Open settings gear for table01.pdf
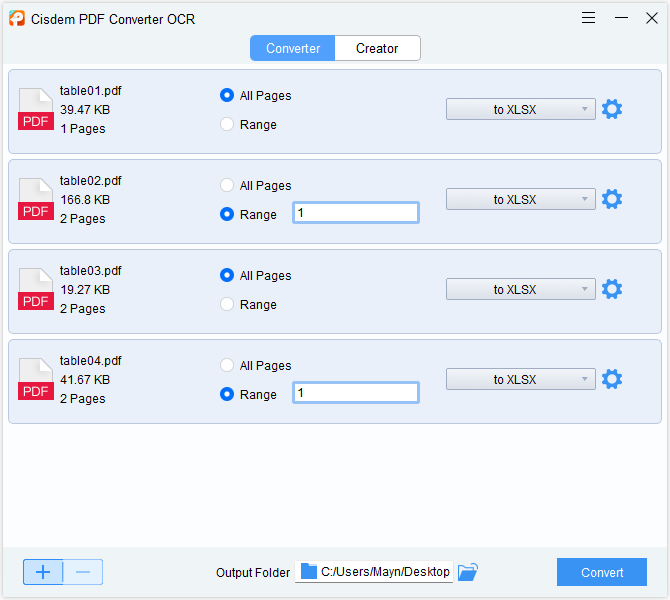This screenshot has width=670, height=600. point(612,110)
